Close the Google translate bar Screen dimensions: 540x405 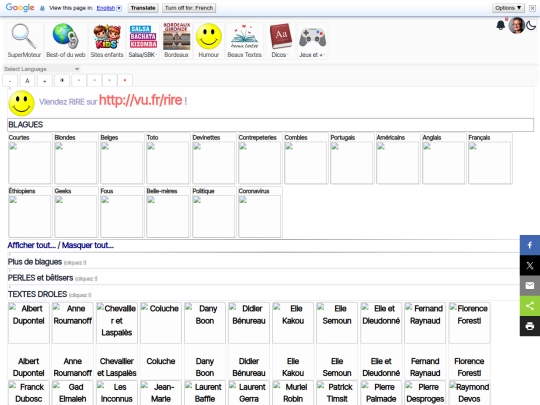click(532, 8)
